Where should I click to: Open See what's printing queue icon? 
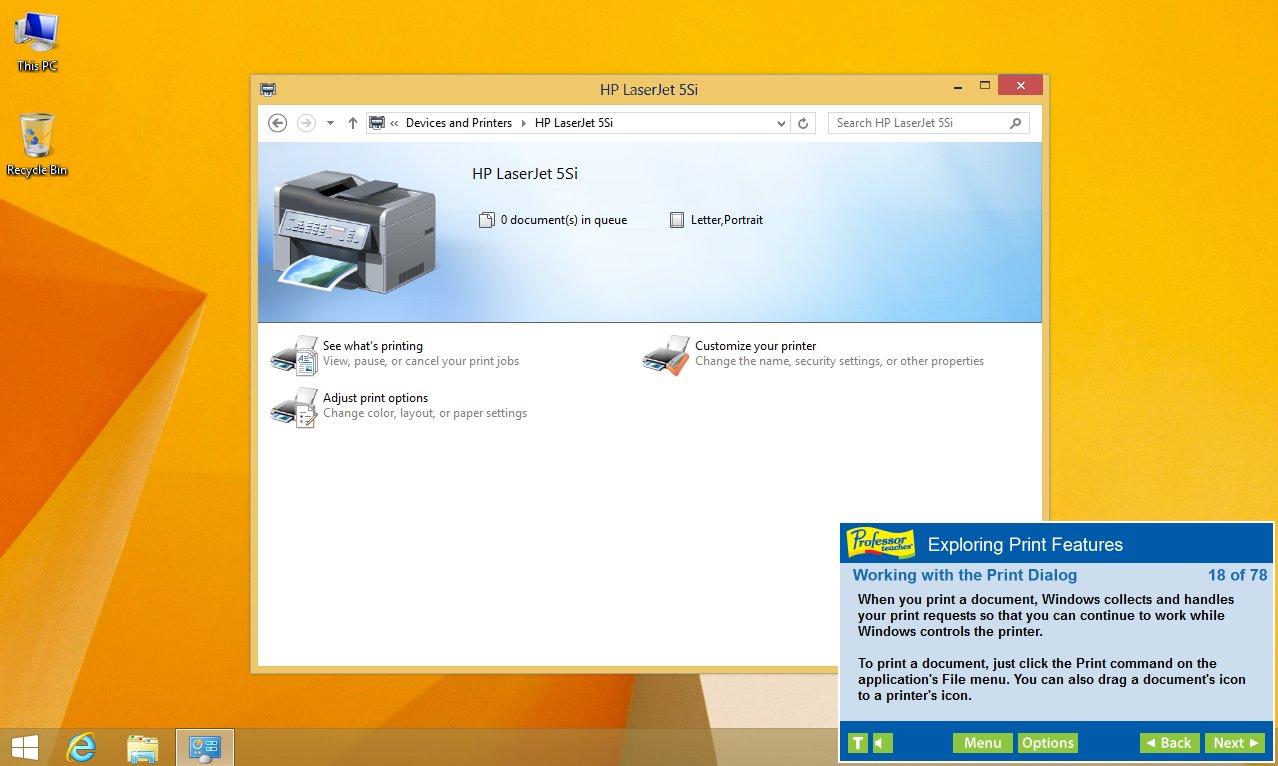295,354
